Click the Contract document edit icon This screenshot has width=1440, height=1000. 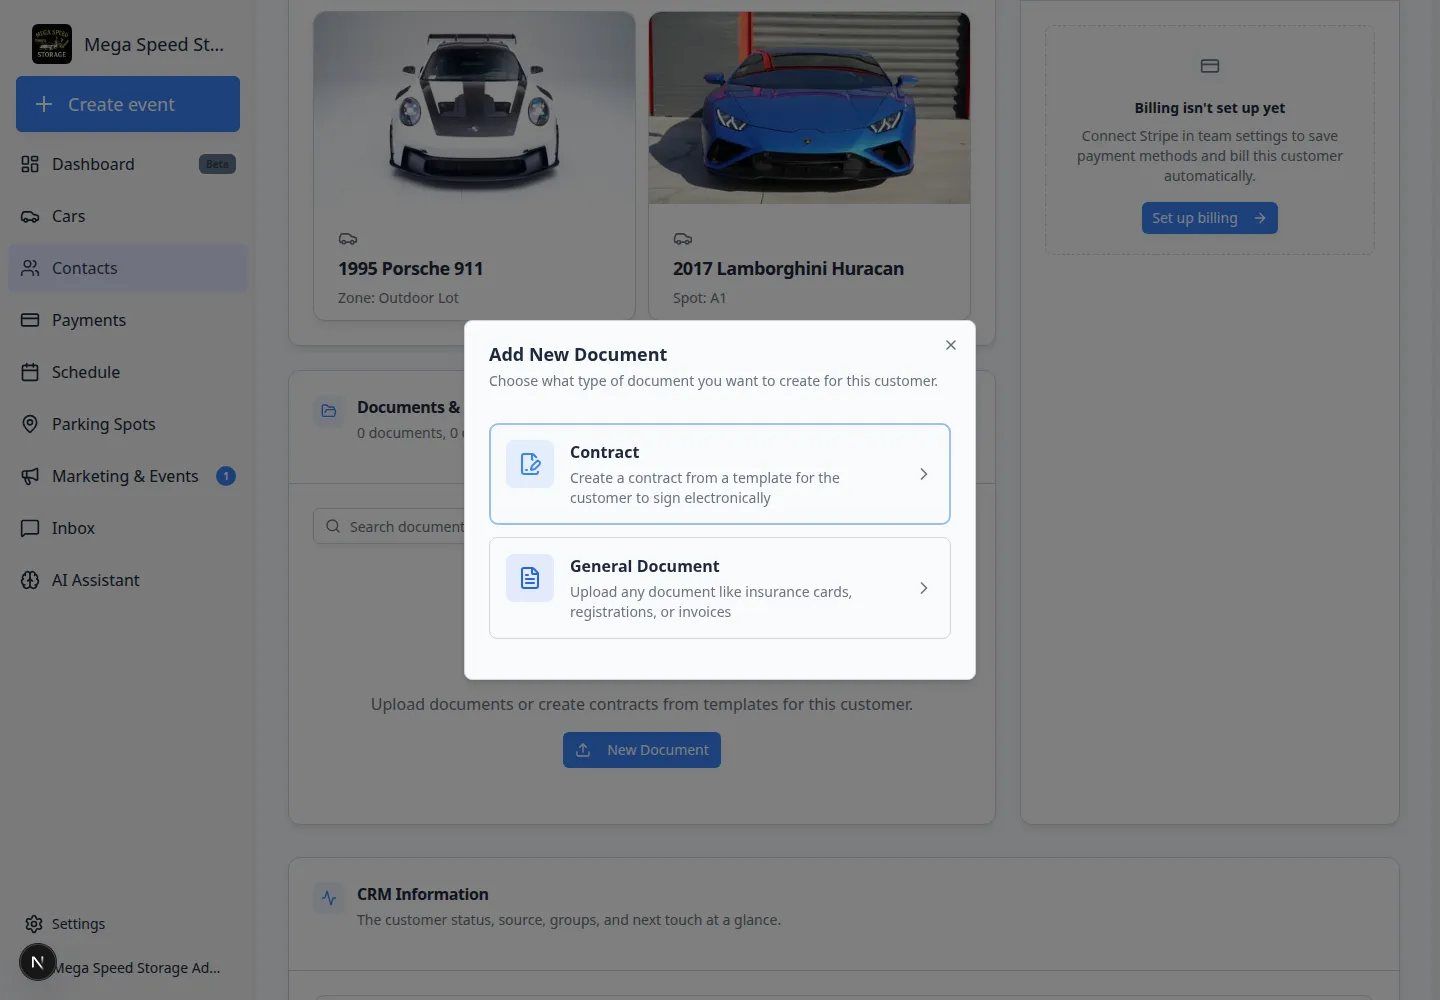[530, 464]
